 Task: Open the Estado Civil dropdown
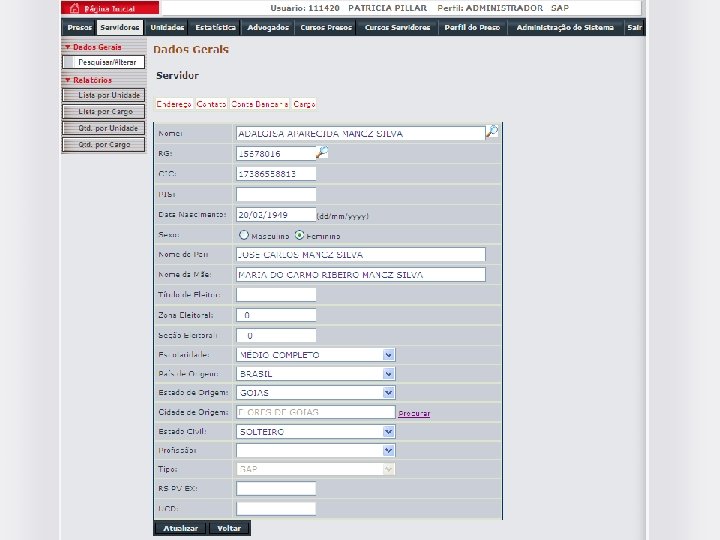[315, 432]
